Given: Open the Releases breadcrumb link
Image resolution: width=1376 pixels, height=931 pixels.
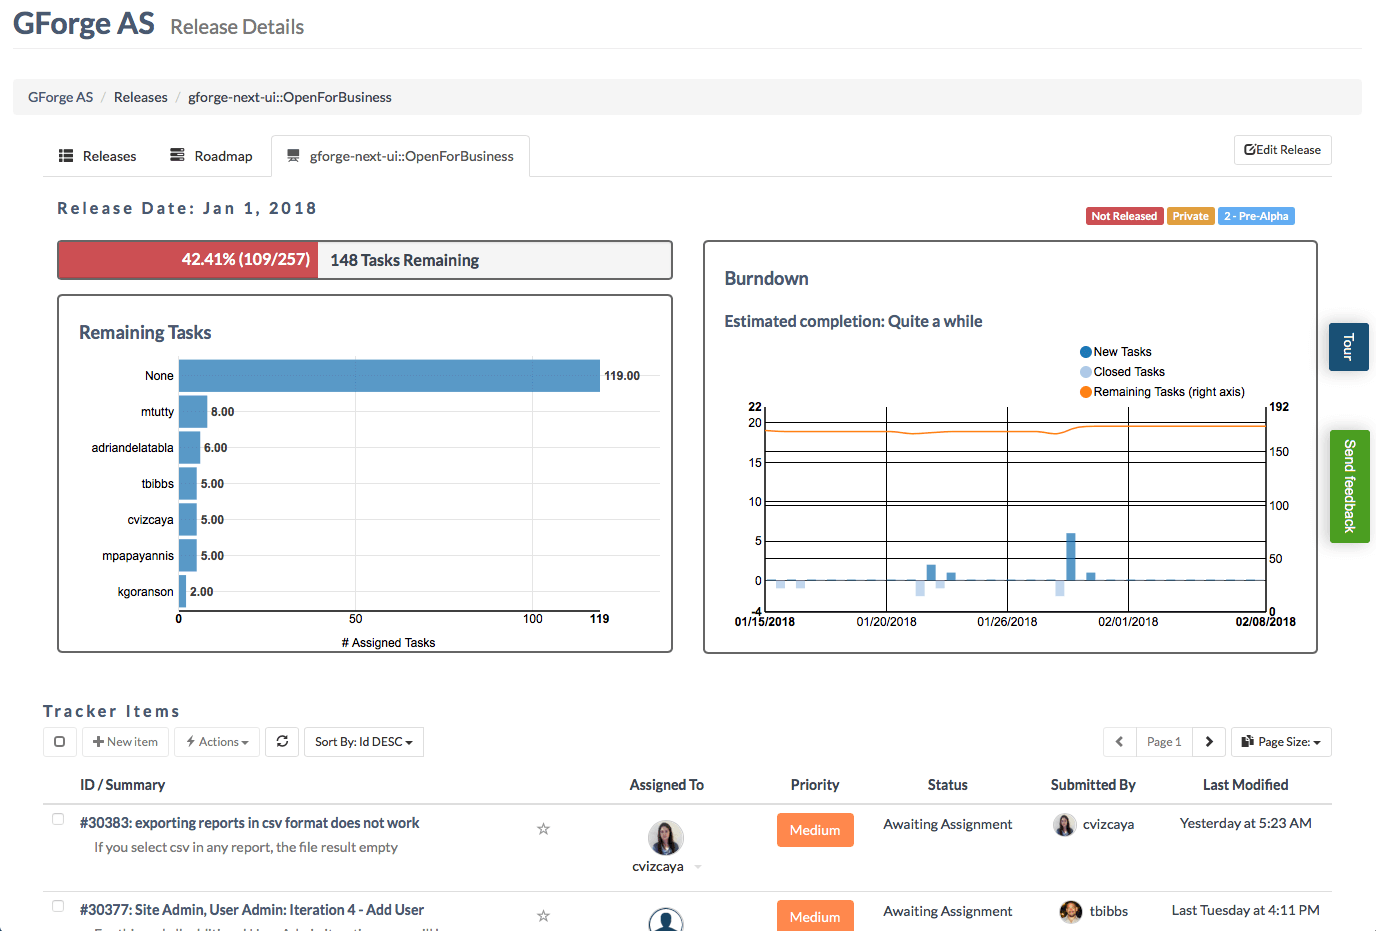Looking at the screenshot, I should (x=140, y=96).
